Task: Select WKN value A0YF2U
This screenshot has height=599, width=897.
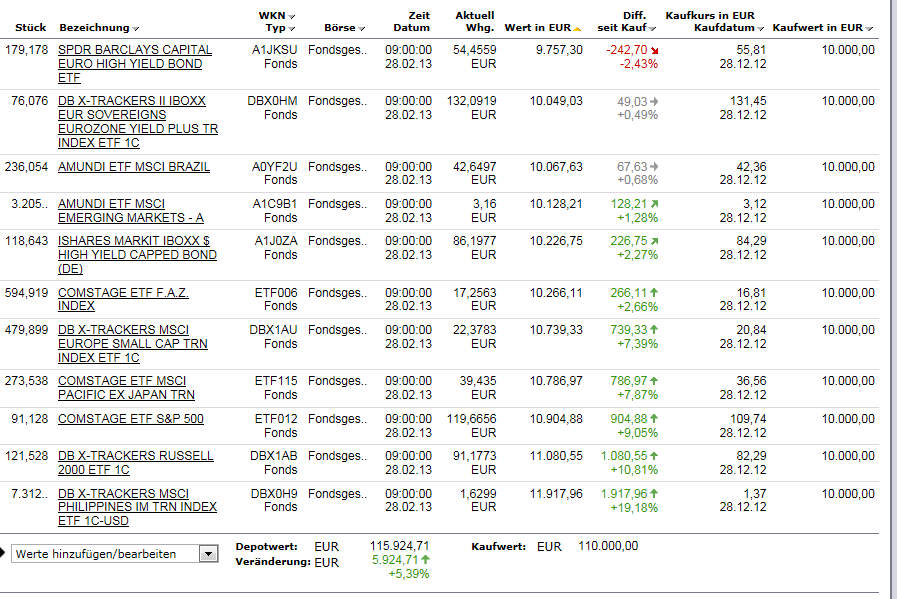Action: [275, 166]
